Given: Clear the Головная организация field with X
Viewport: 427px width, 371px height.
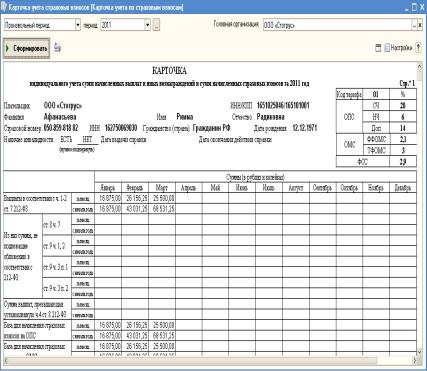Looking at the screenshot, I should tap(420, 25).
